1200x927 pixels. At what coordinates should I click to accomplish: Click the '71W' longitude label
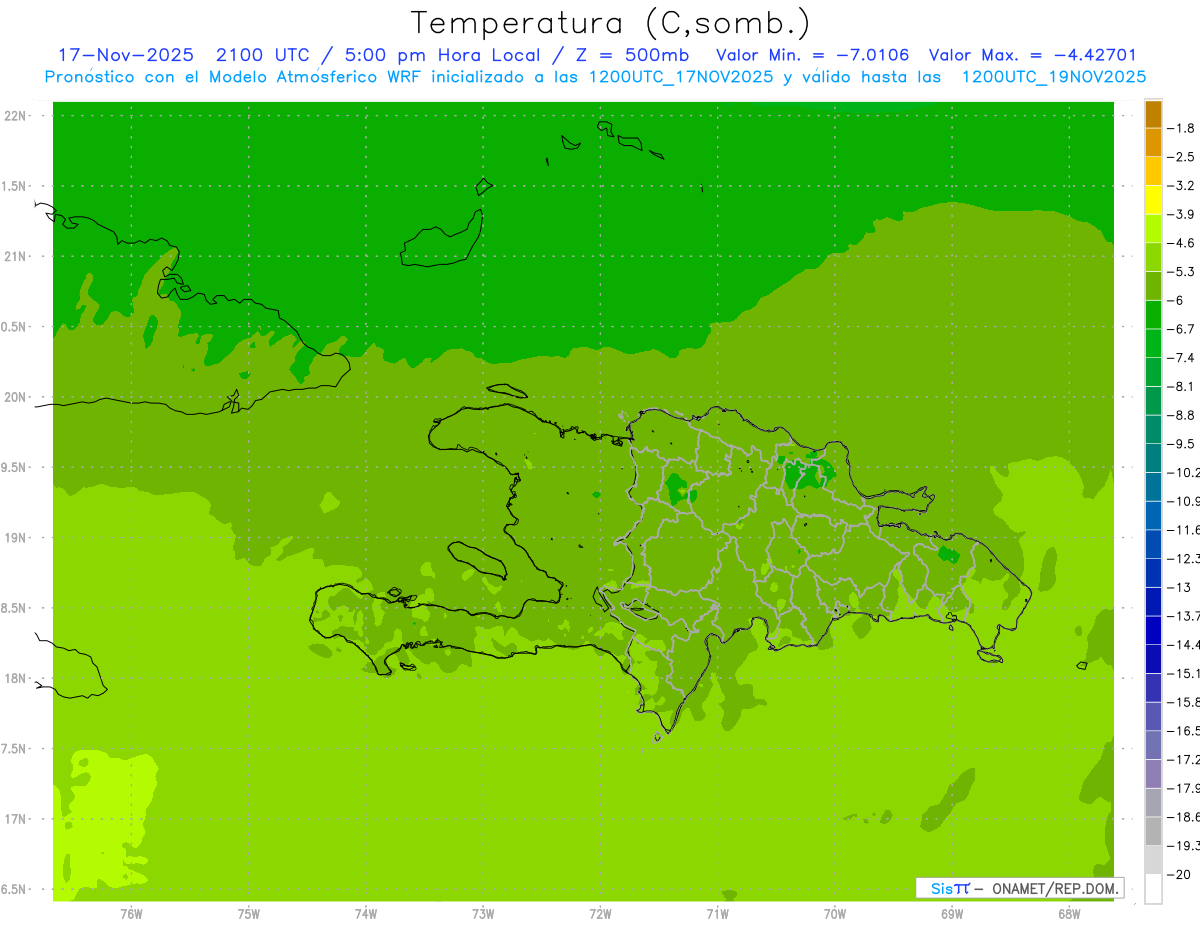tap(717, 914)
